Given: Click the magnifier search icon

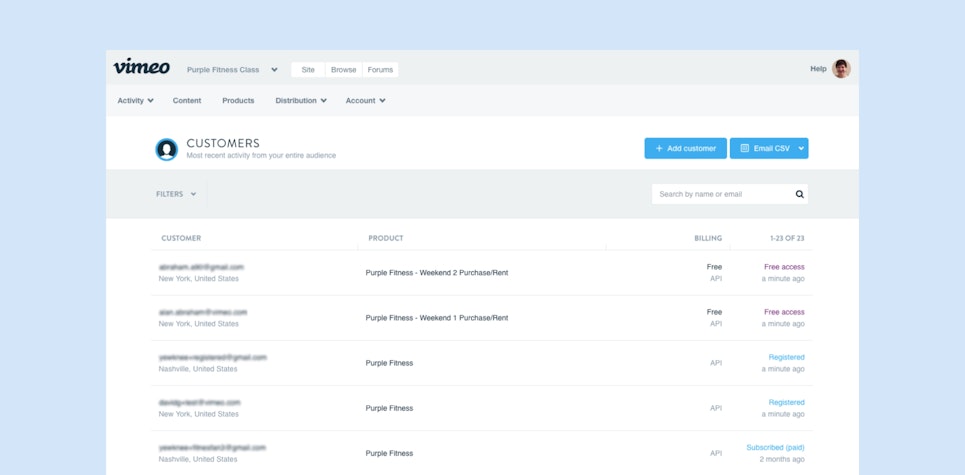Looking at the screenshot, I should pos(799,195).
